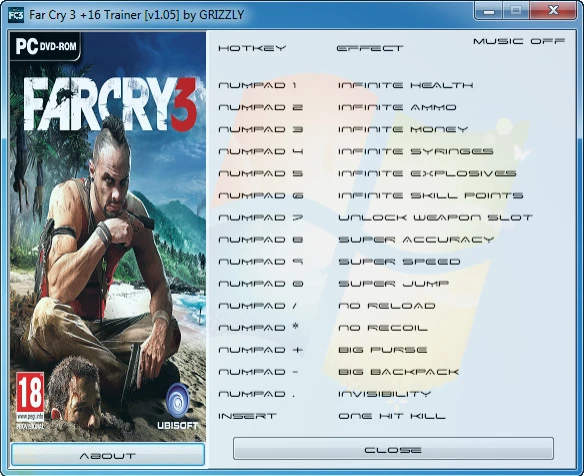
Task: Minimize the trainer window
Action: [x=489, y=11]
